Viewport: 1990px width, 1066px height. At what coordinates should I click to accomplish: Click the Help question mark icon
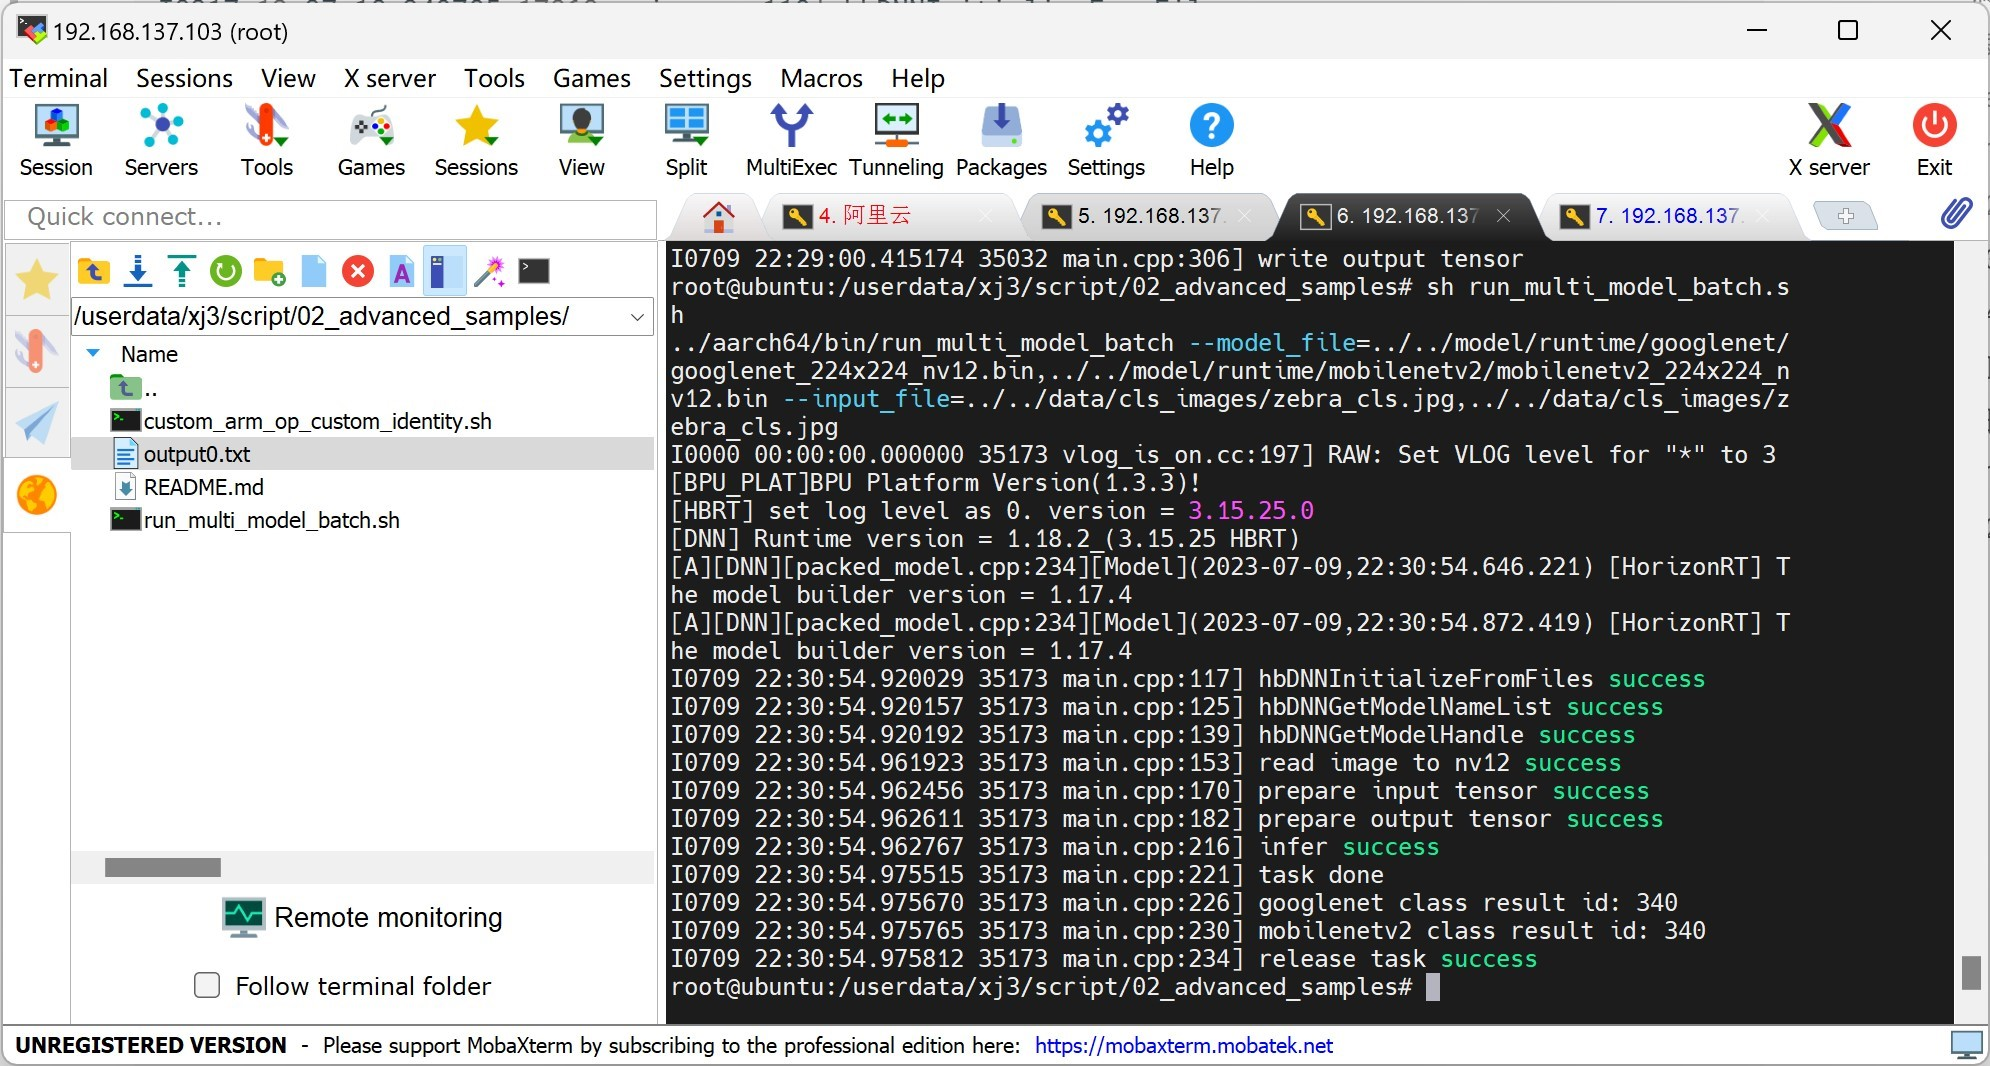(1211, 140)
